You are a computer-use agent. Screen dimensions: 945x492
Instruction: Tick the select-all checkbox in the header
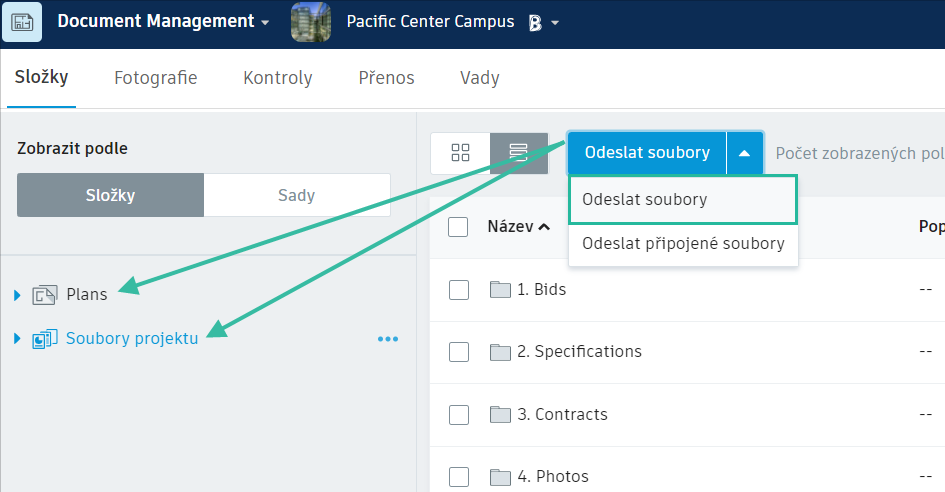pyautogui.click(x=459, y=227)
